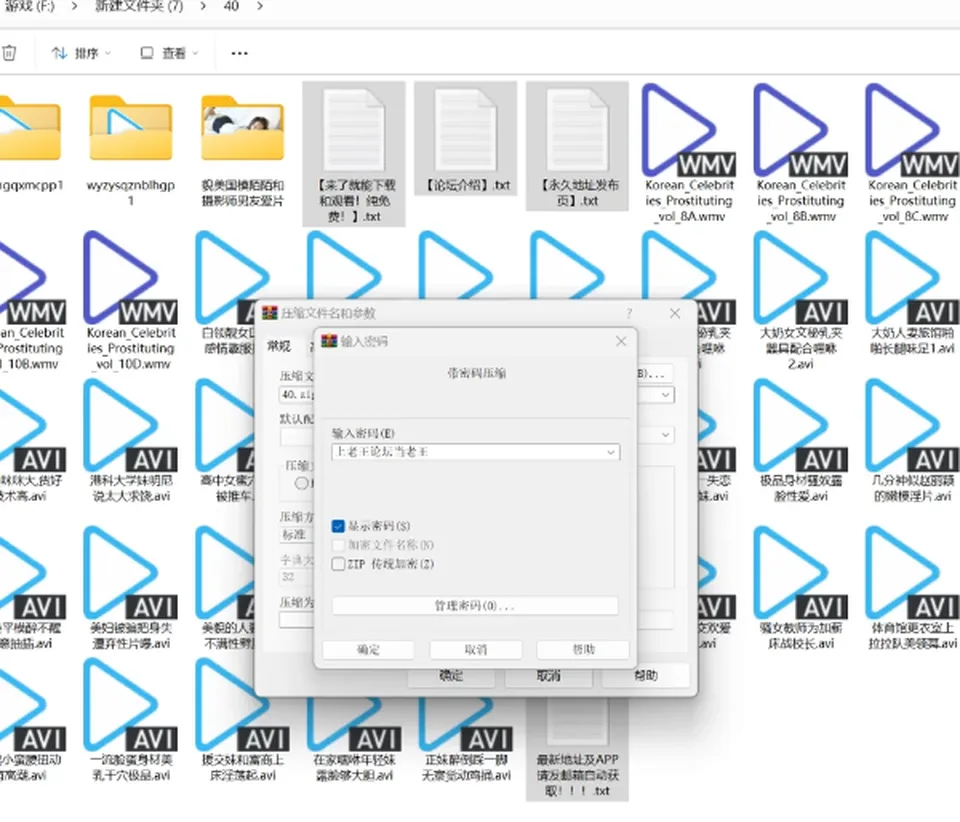Select the vol_8A.wmv video file icon

pos(689,130)
